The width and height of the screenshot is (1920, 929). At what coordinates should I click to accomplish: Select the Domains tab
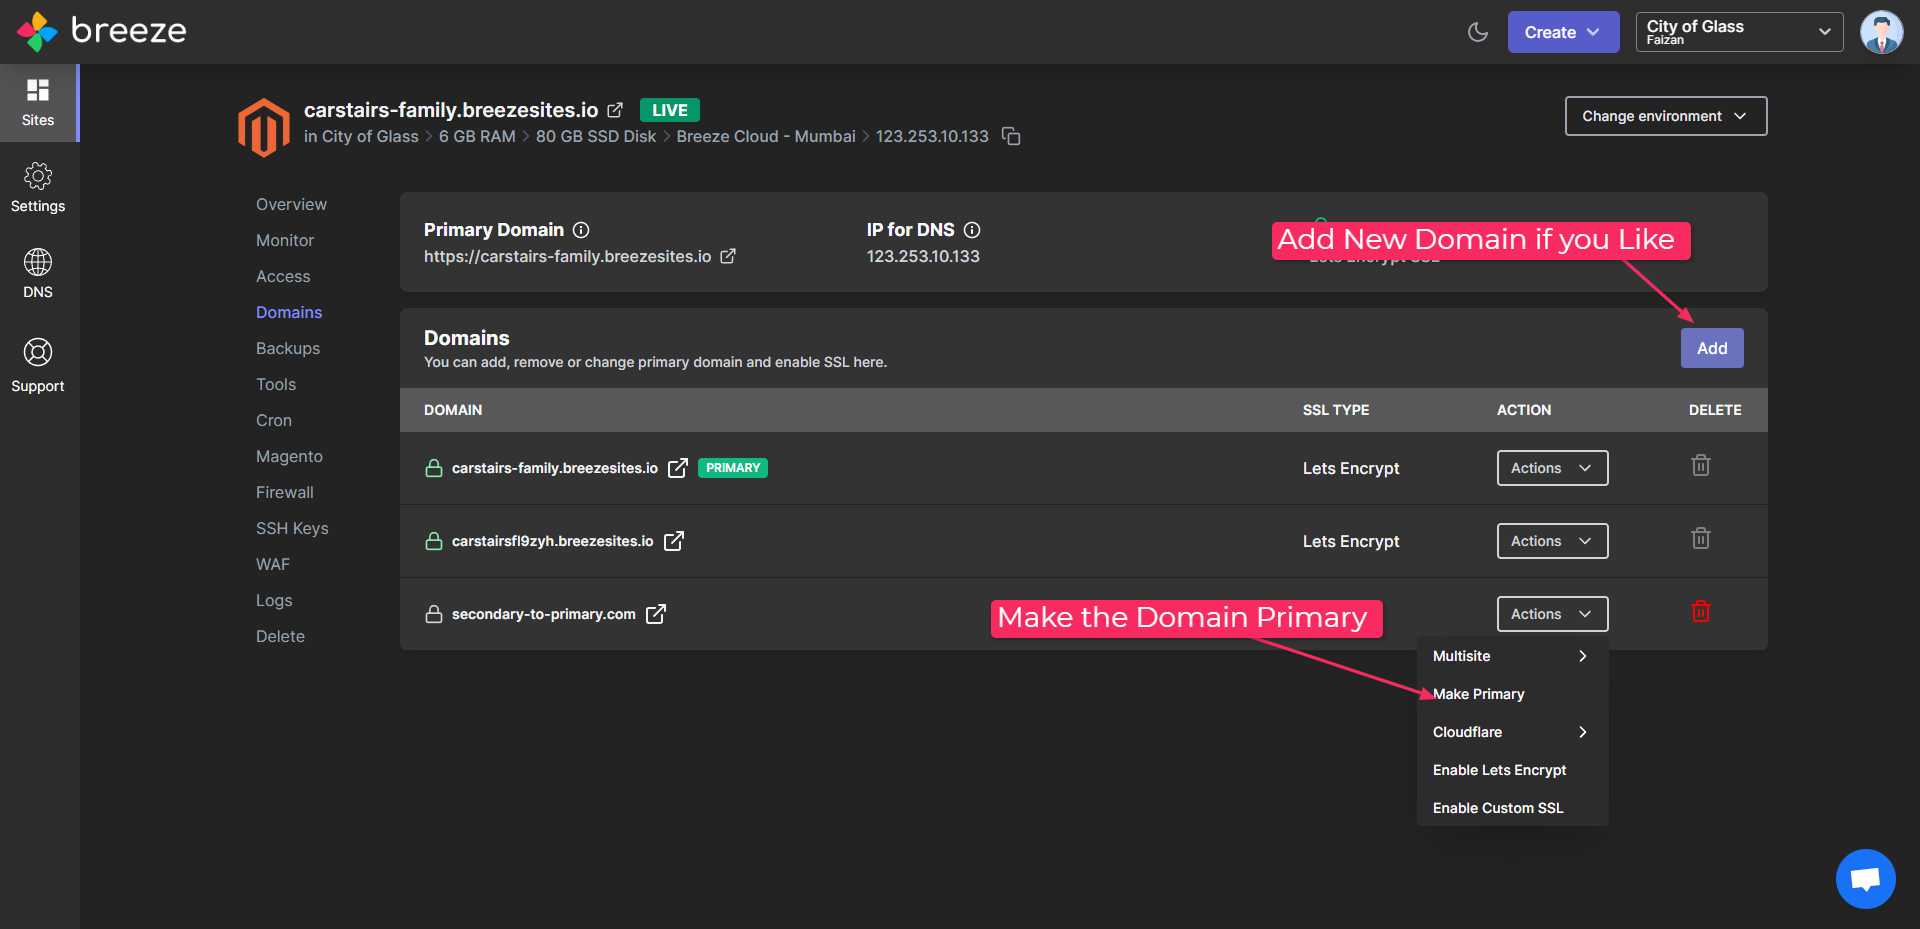coord(289,312)
